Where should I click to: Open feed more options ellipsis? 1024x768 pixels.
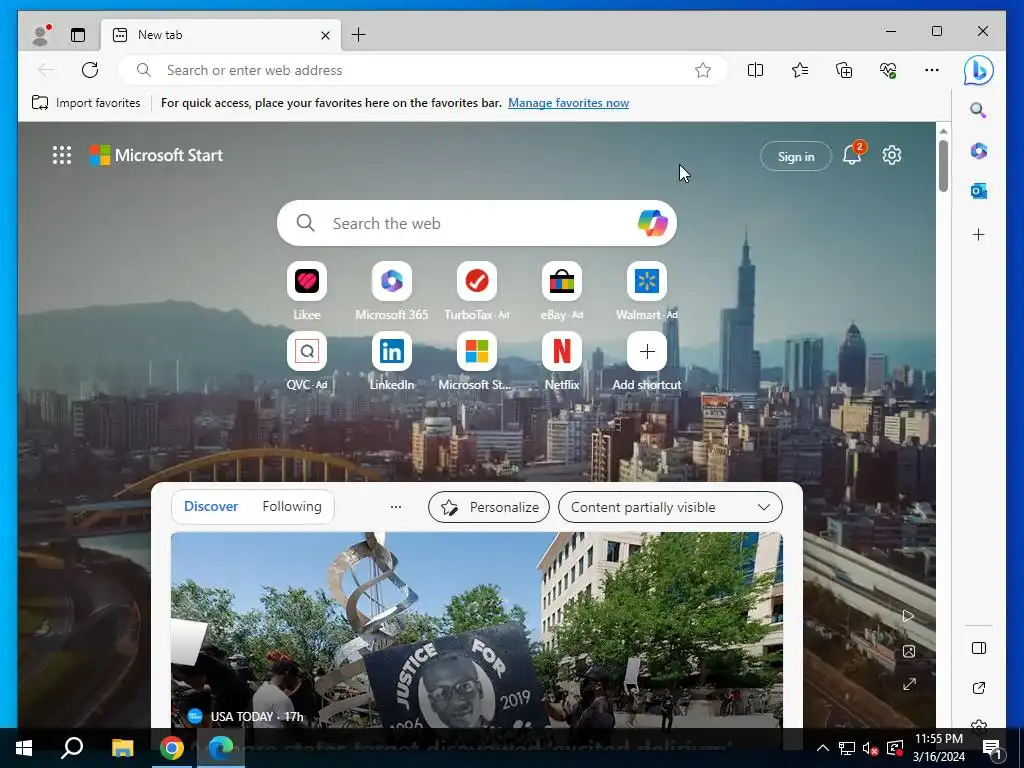coord(396,507)
